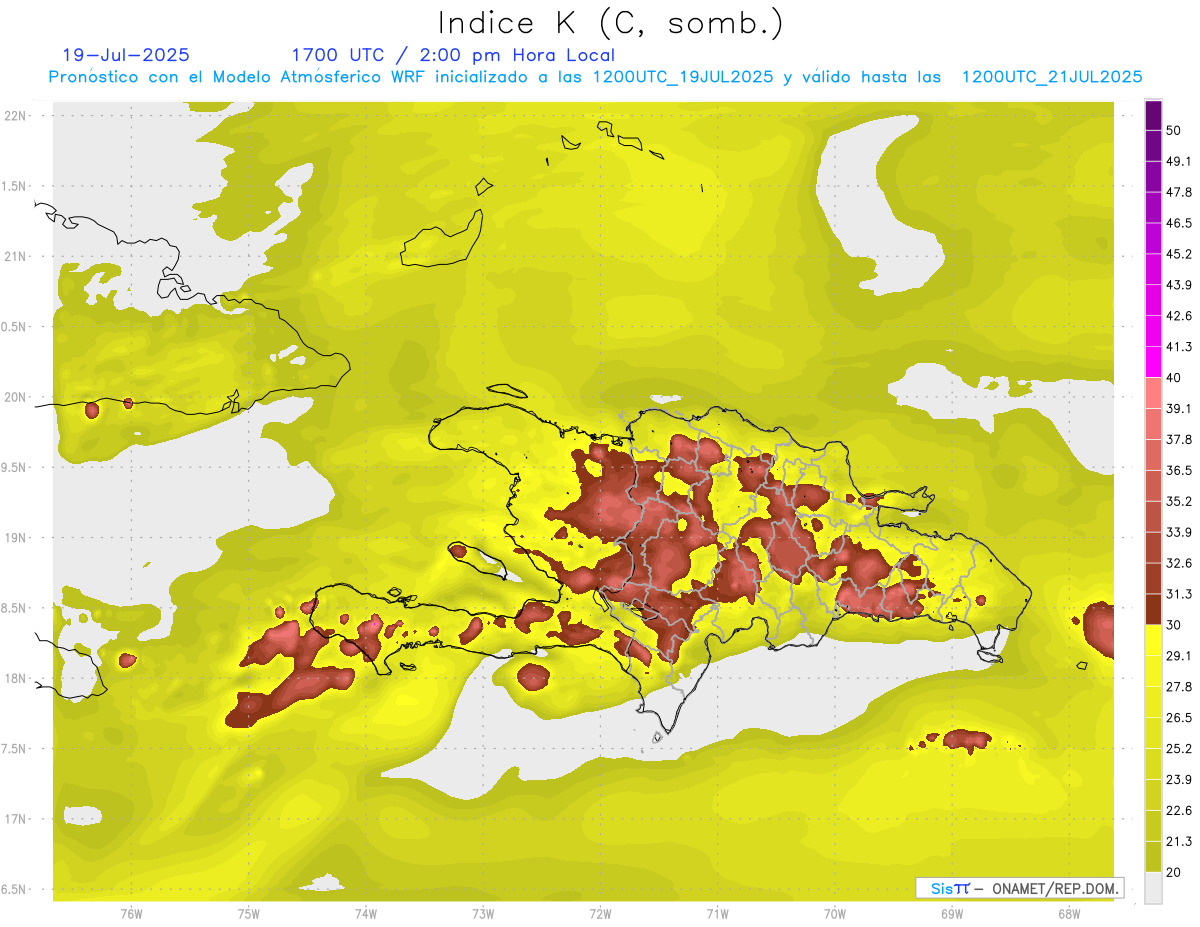The width and height of the screenshot is (1200, 927).
Task: Click legend color band between 39.1 and 40
Action: [1154, 393]
